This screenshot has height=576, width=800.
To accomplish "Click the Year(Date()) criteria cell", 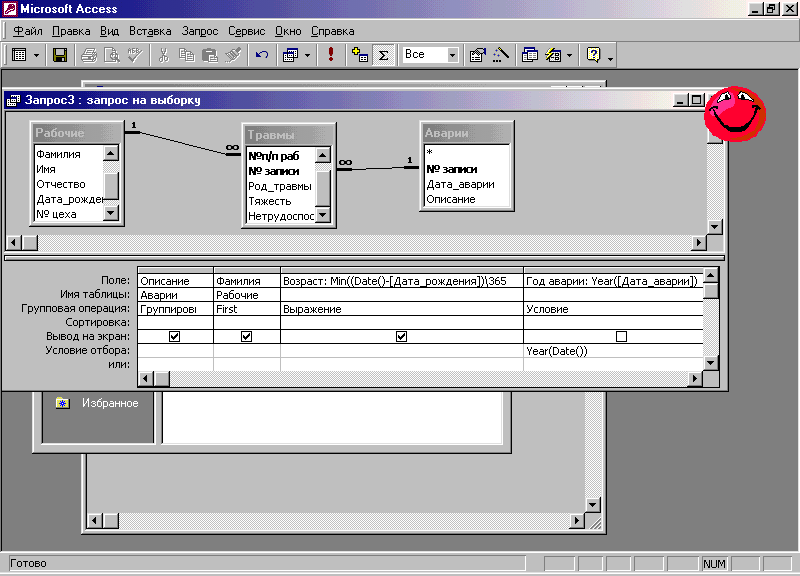I will (613, 350).
